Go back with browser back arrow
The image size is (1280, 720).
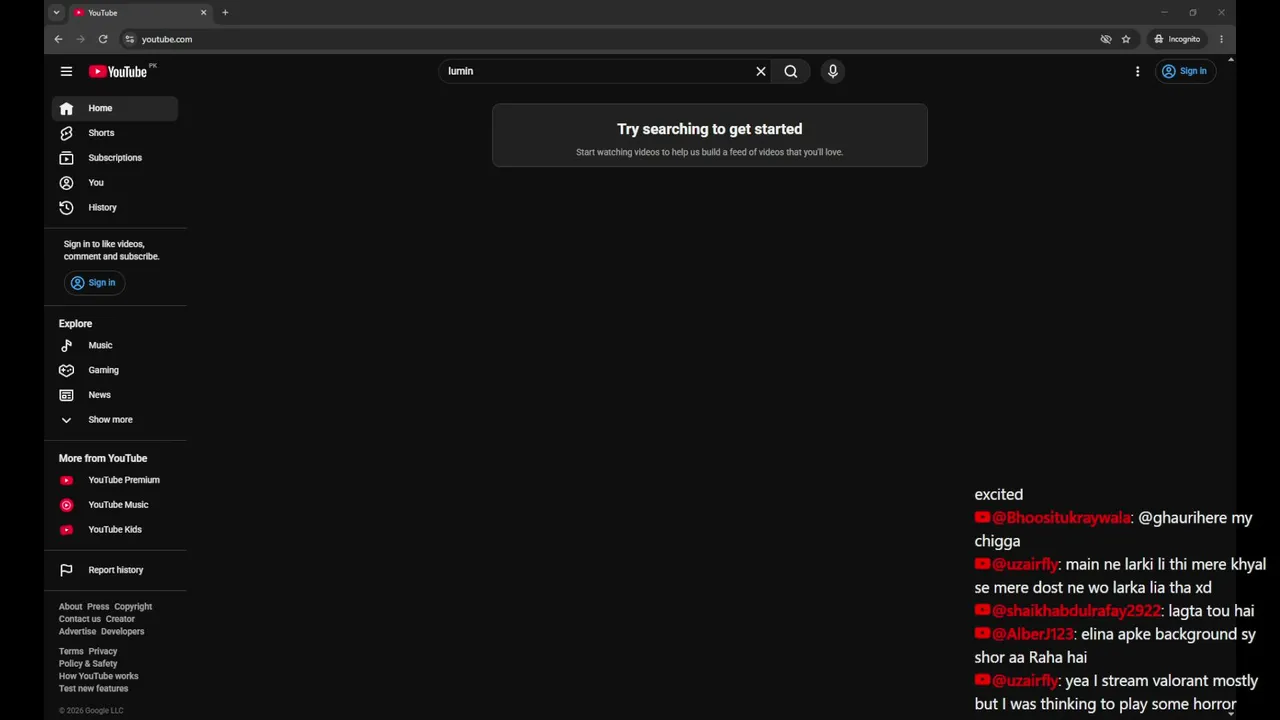click(58, 39)
